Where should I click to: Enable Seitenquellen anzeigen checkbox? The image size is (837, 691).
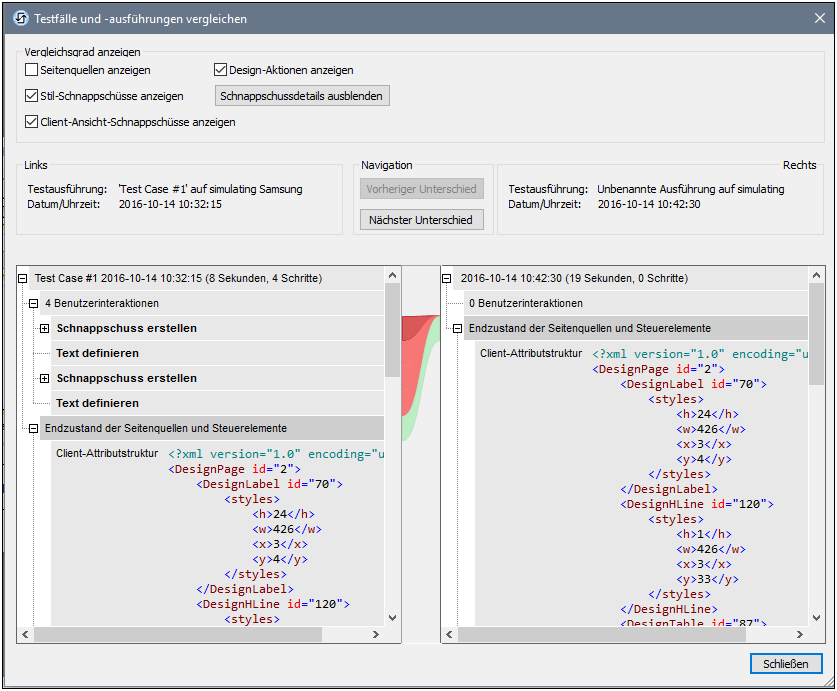(x=31, y=70)
